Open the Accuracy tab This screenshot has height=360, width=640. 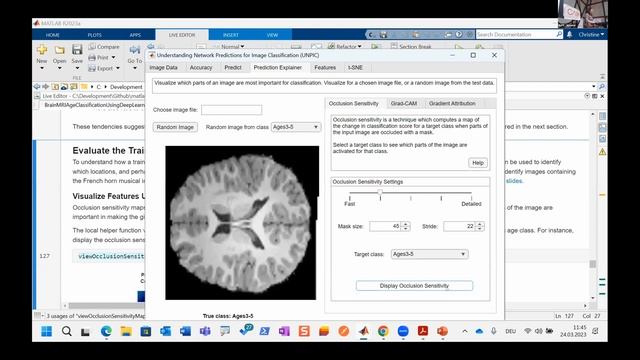coord(201,67)
